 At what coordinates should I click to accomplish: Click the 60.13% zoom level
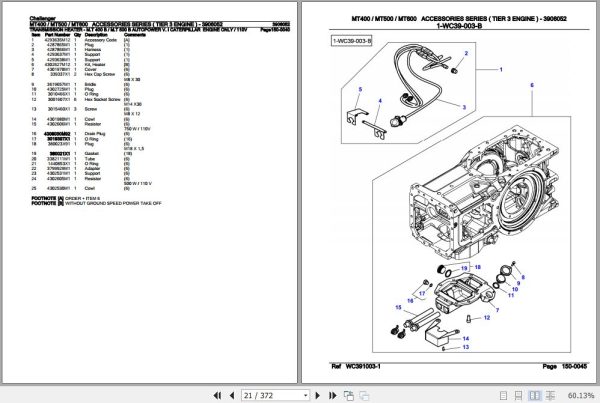coord(581,395)
